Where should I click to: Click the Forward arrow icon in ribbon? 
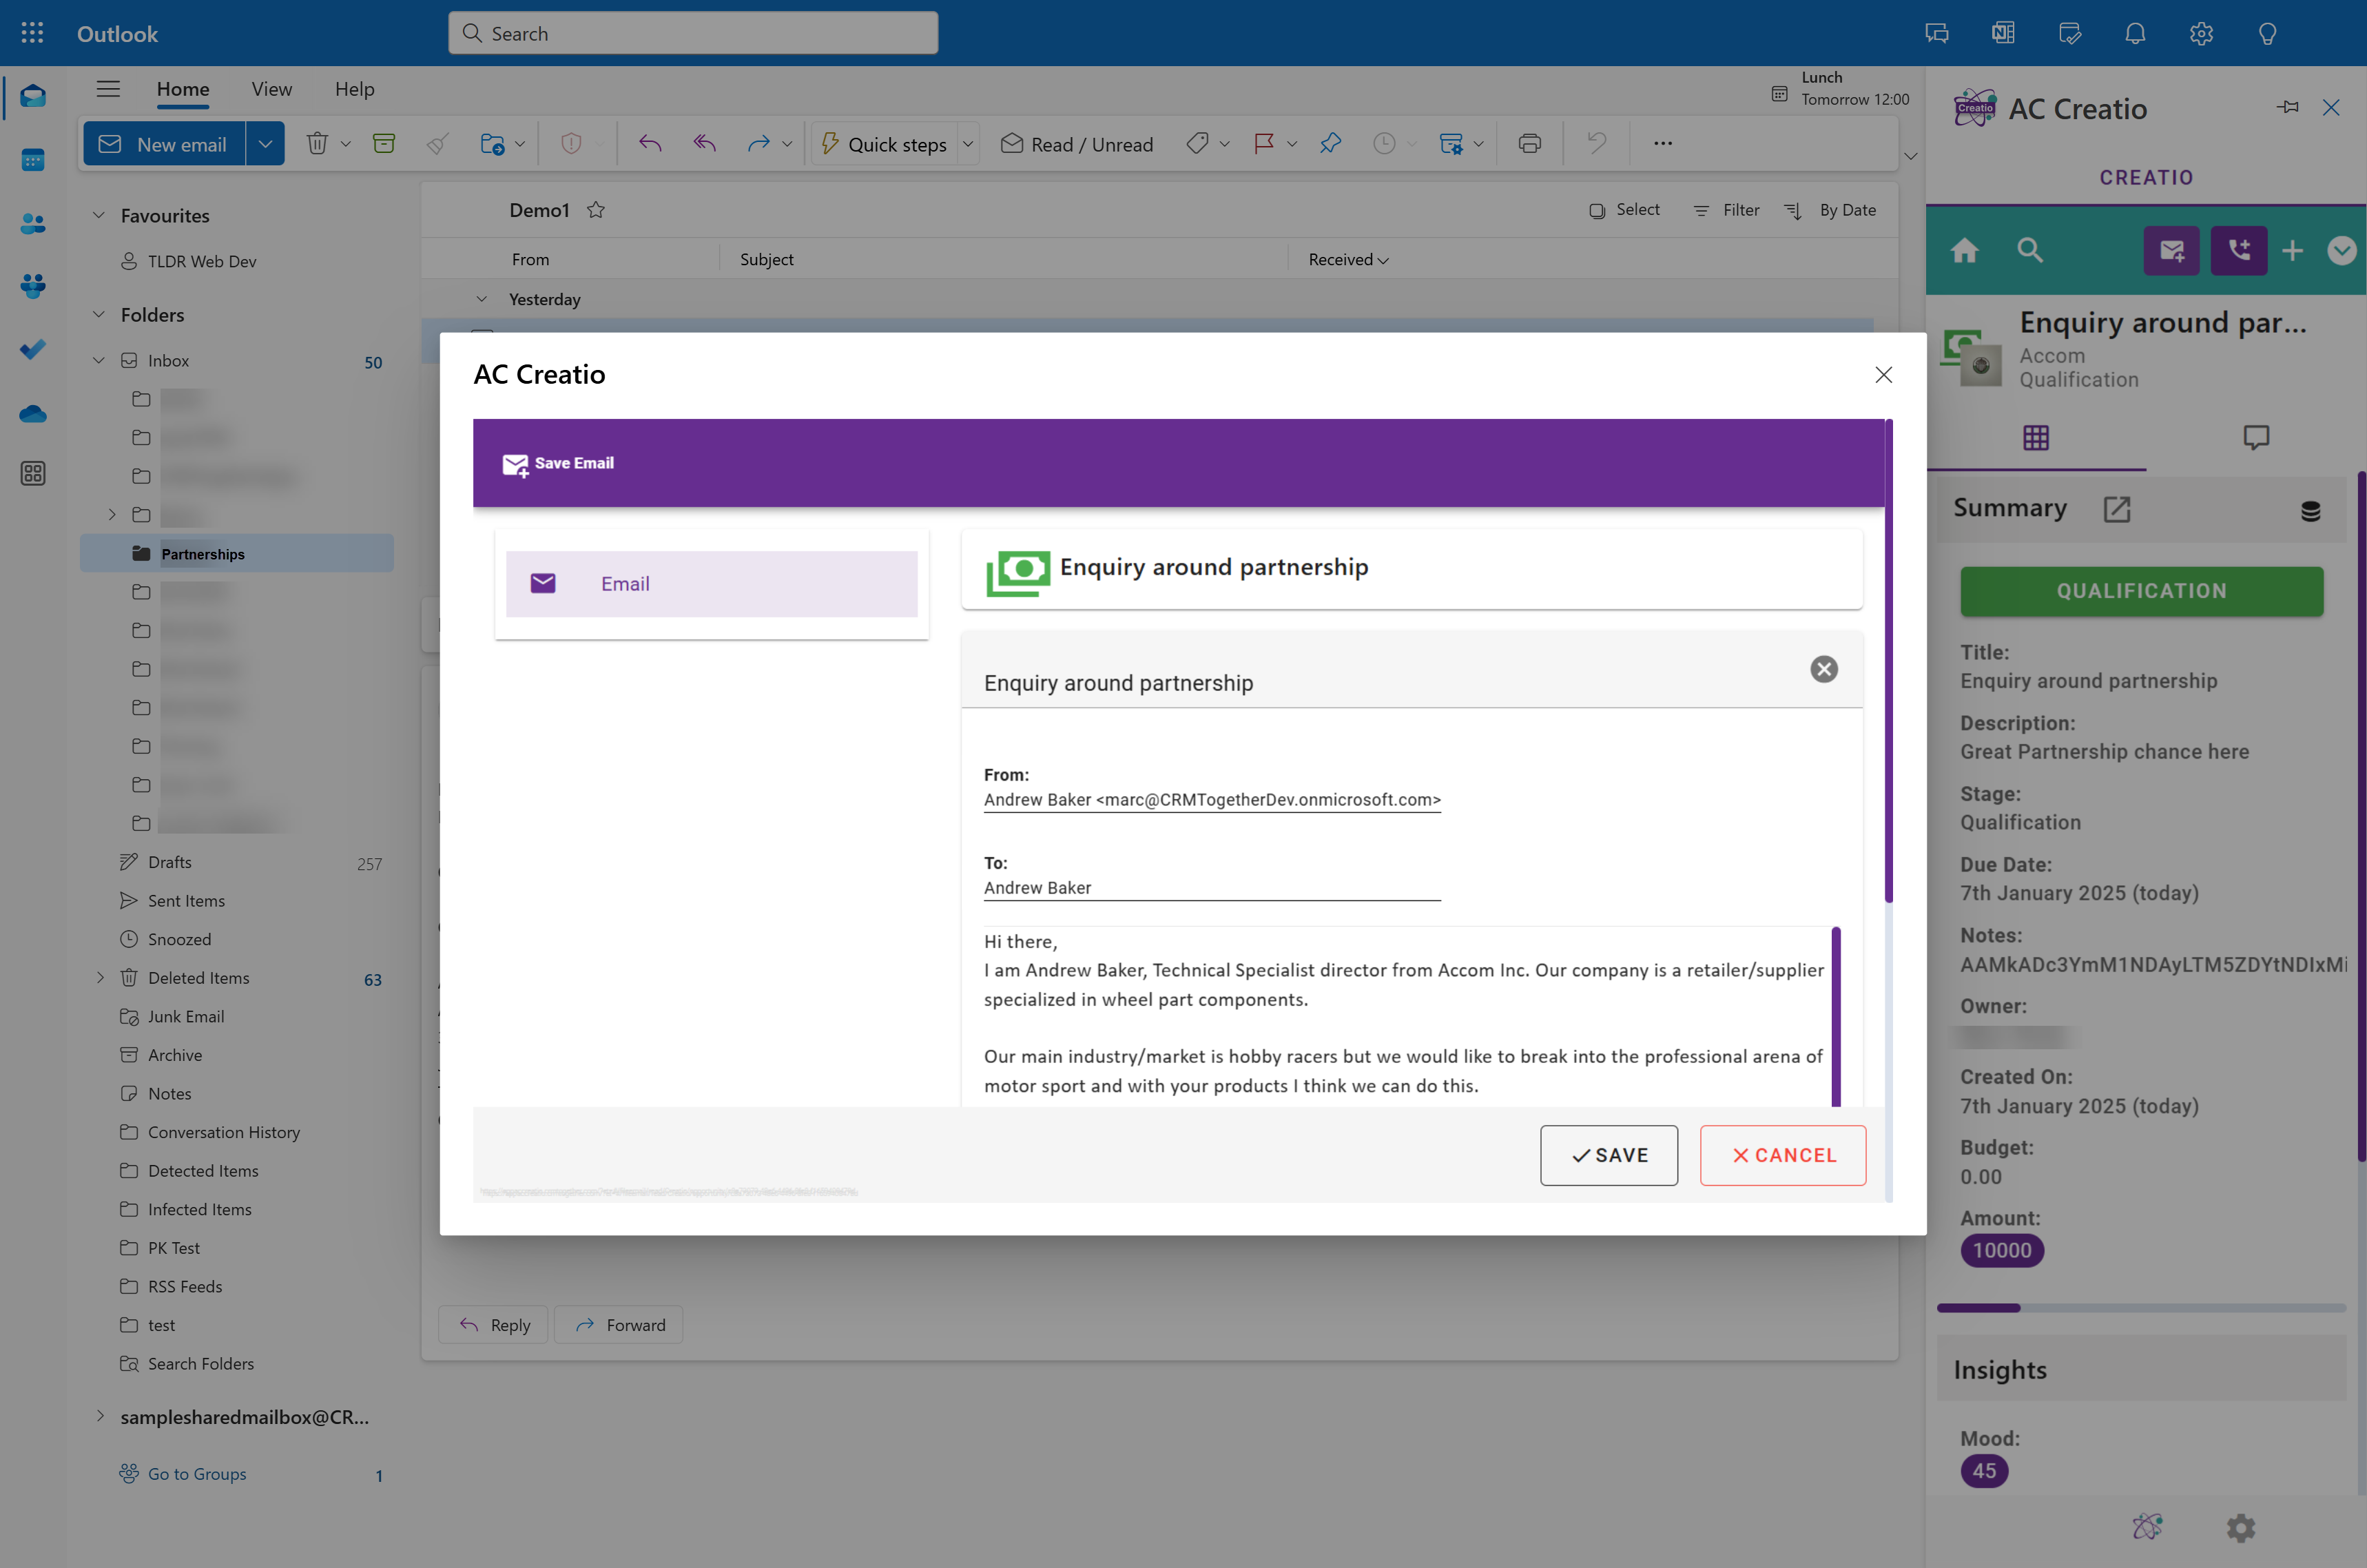(758, 144)
